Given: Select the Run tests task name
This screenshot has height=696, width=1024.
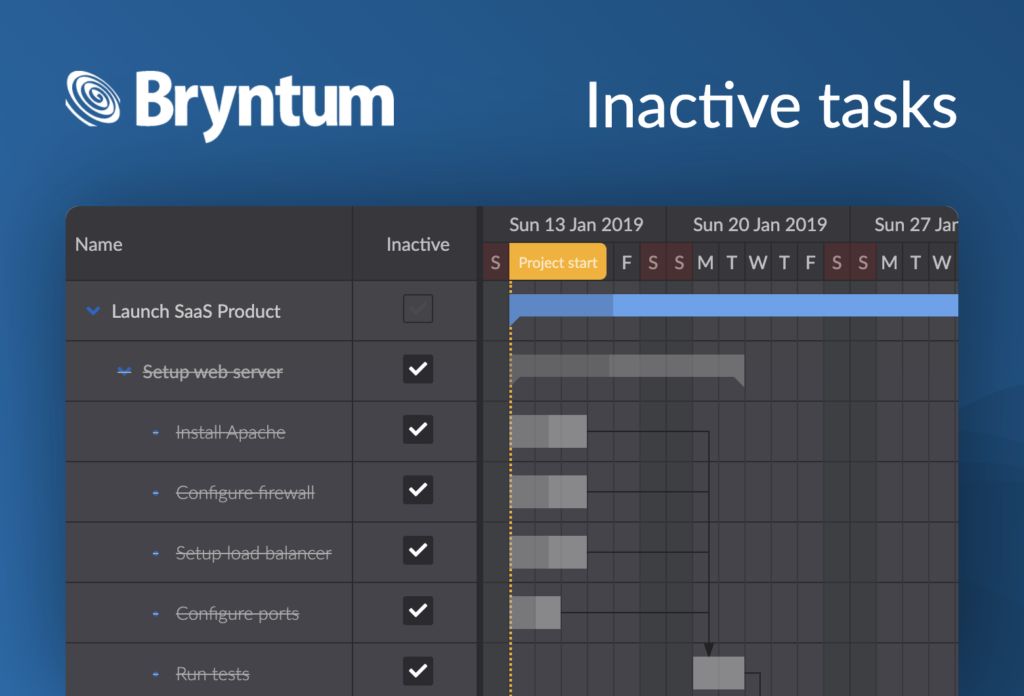Looking at the screenshot, I should [212, 673].
